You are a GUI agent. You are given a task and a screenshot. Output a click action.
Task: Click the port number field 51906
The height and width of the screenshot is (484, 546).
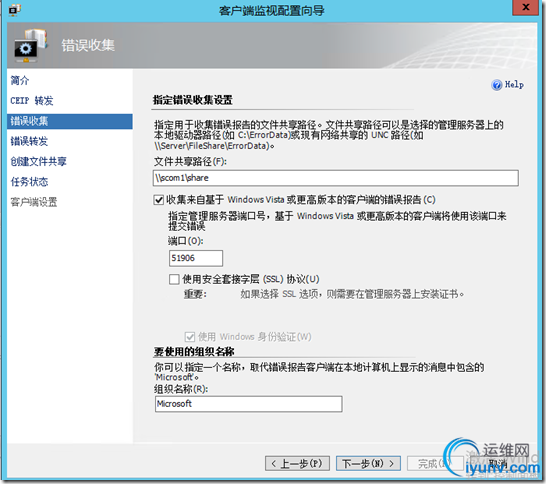[x=196, y=258]
